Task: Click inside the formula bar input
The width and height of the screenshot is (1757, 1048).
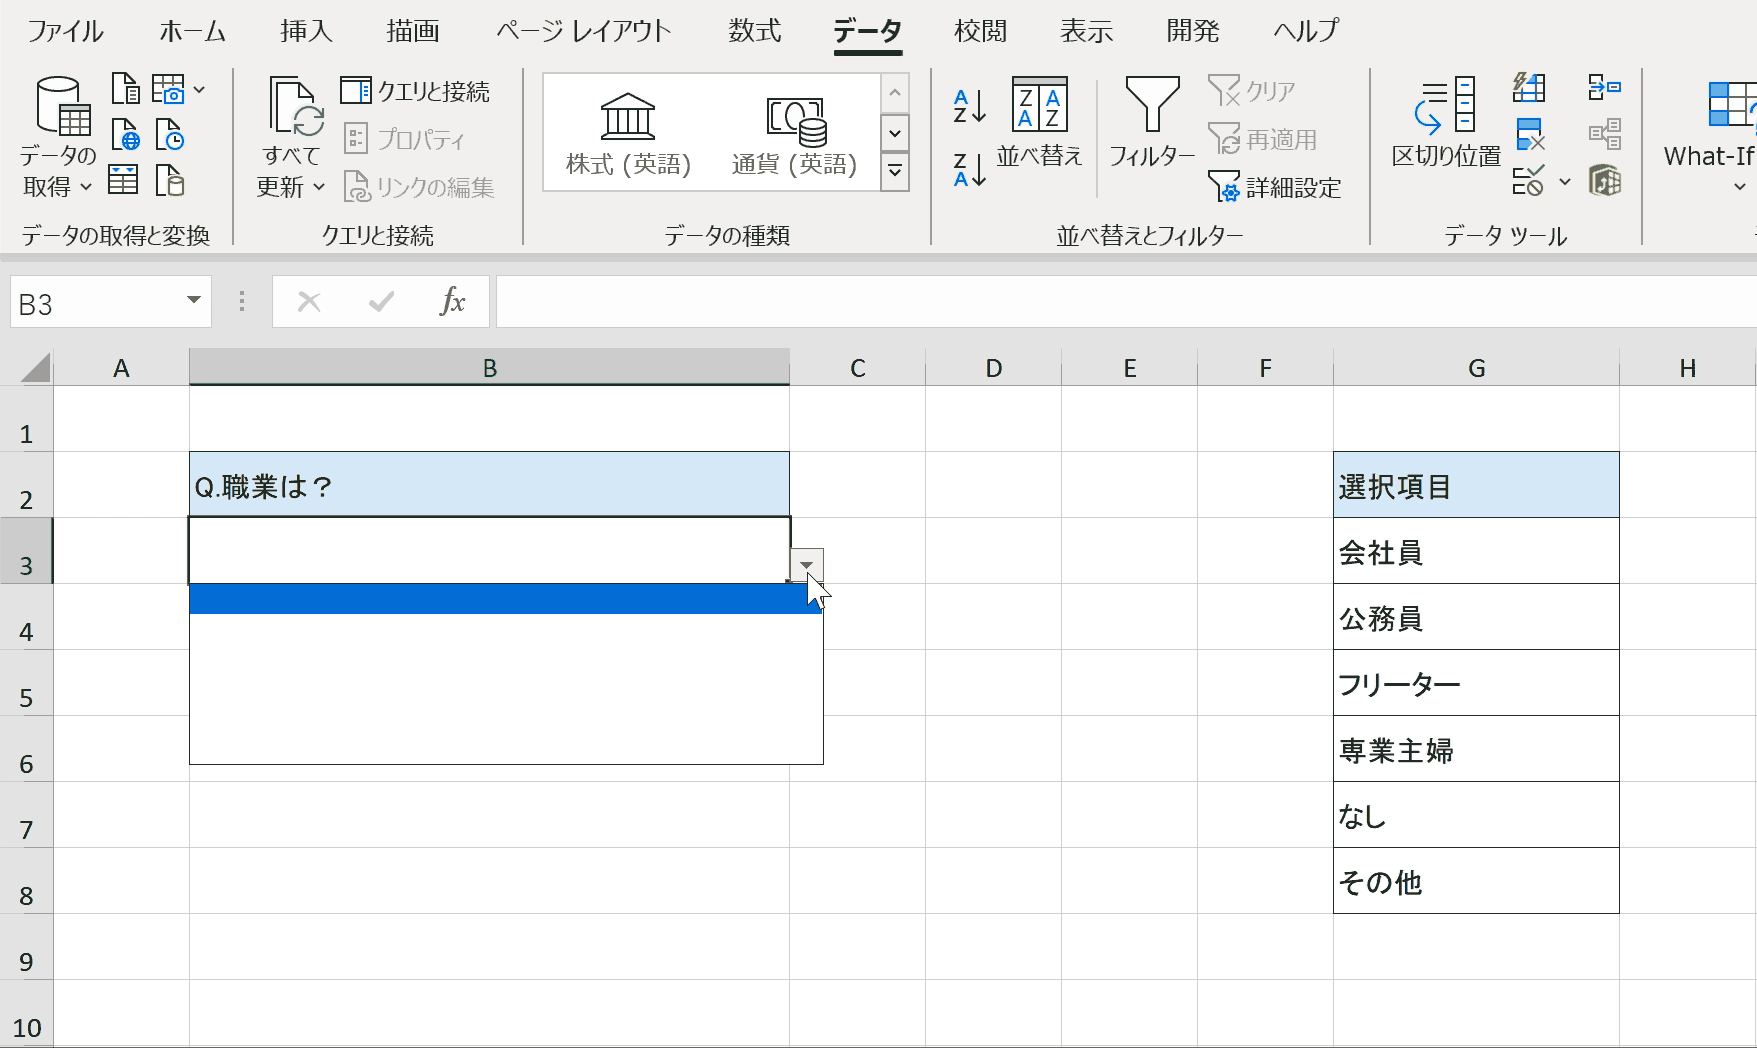Action: 1126,302
